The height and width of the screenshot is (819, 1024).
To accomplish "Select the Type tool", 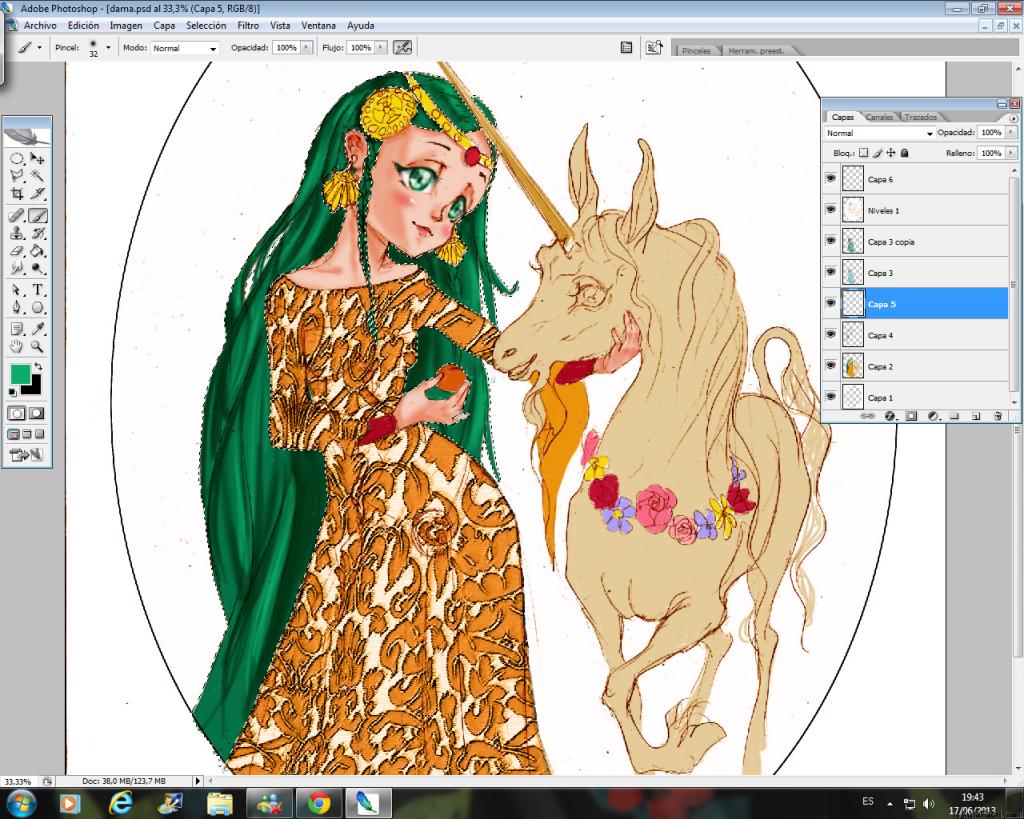I will (37, 290).
